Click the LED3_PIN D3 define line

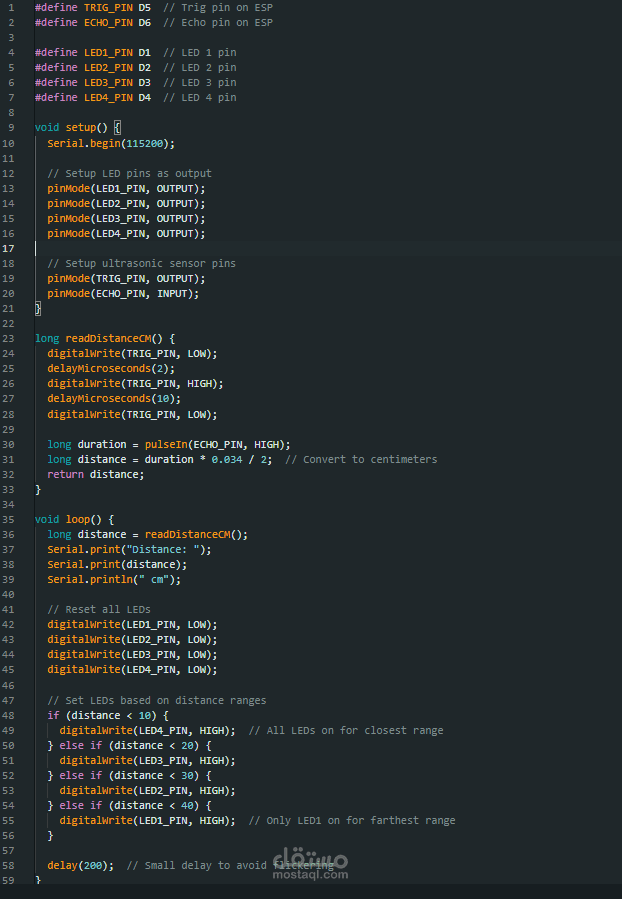point(93,82)
